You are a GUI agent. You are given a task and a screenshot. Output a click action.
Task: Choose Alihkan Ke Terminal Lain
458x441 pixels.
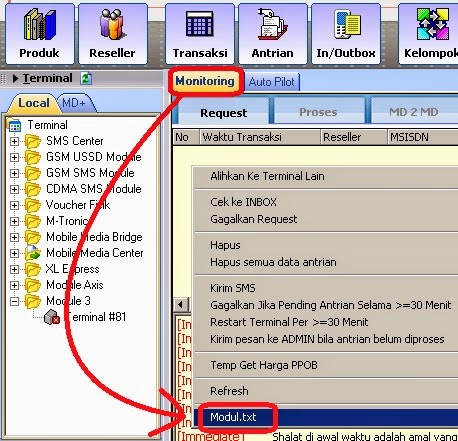pos(326,176)
